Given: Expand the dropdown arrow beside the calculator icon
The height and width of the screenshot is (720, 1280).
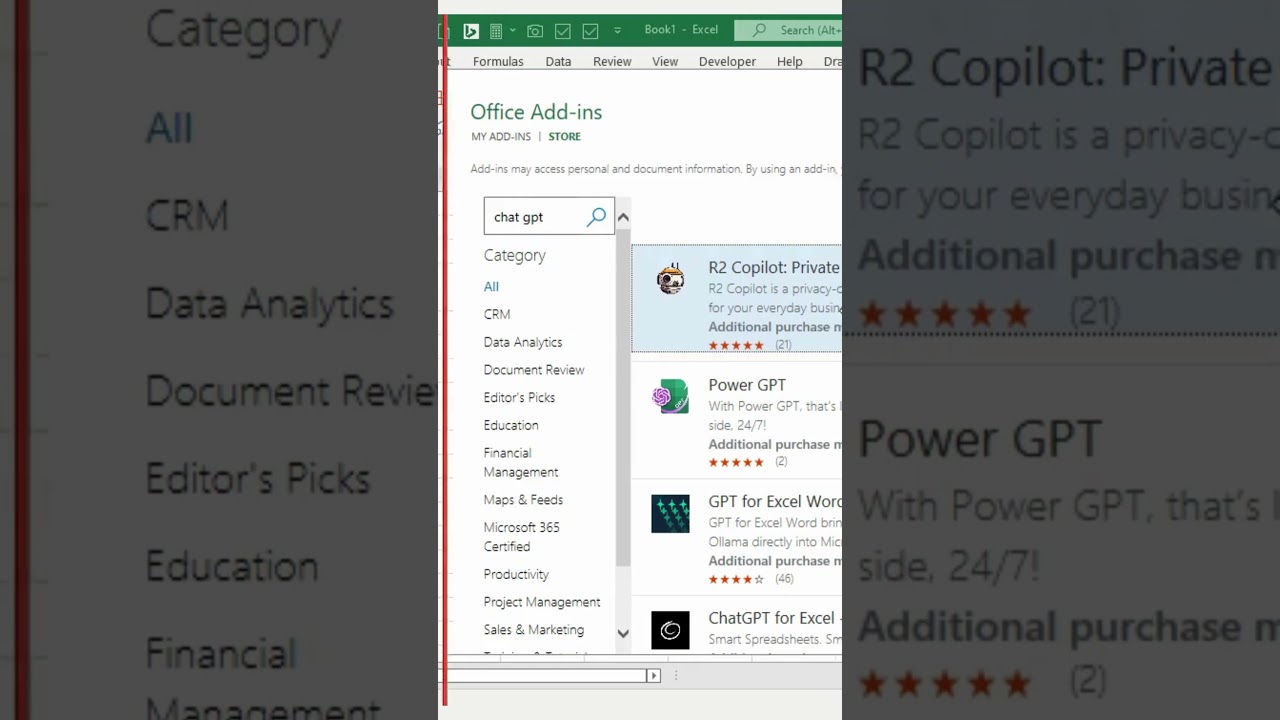Looking at the screenshot, I should point(512,31).
